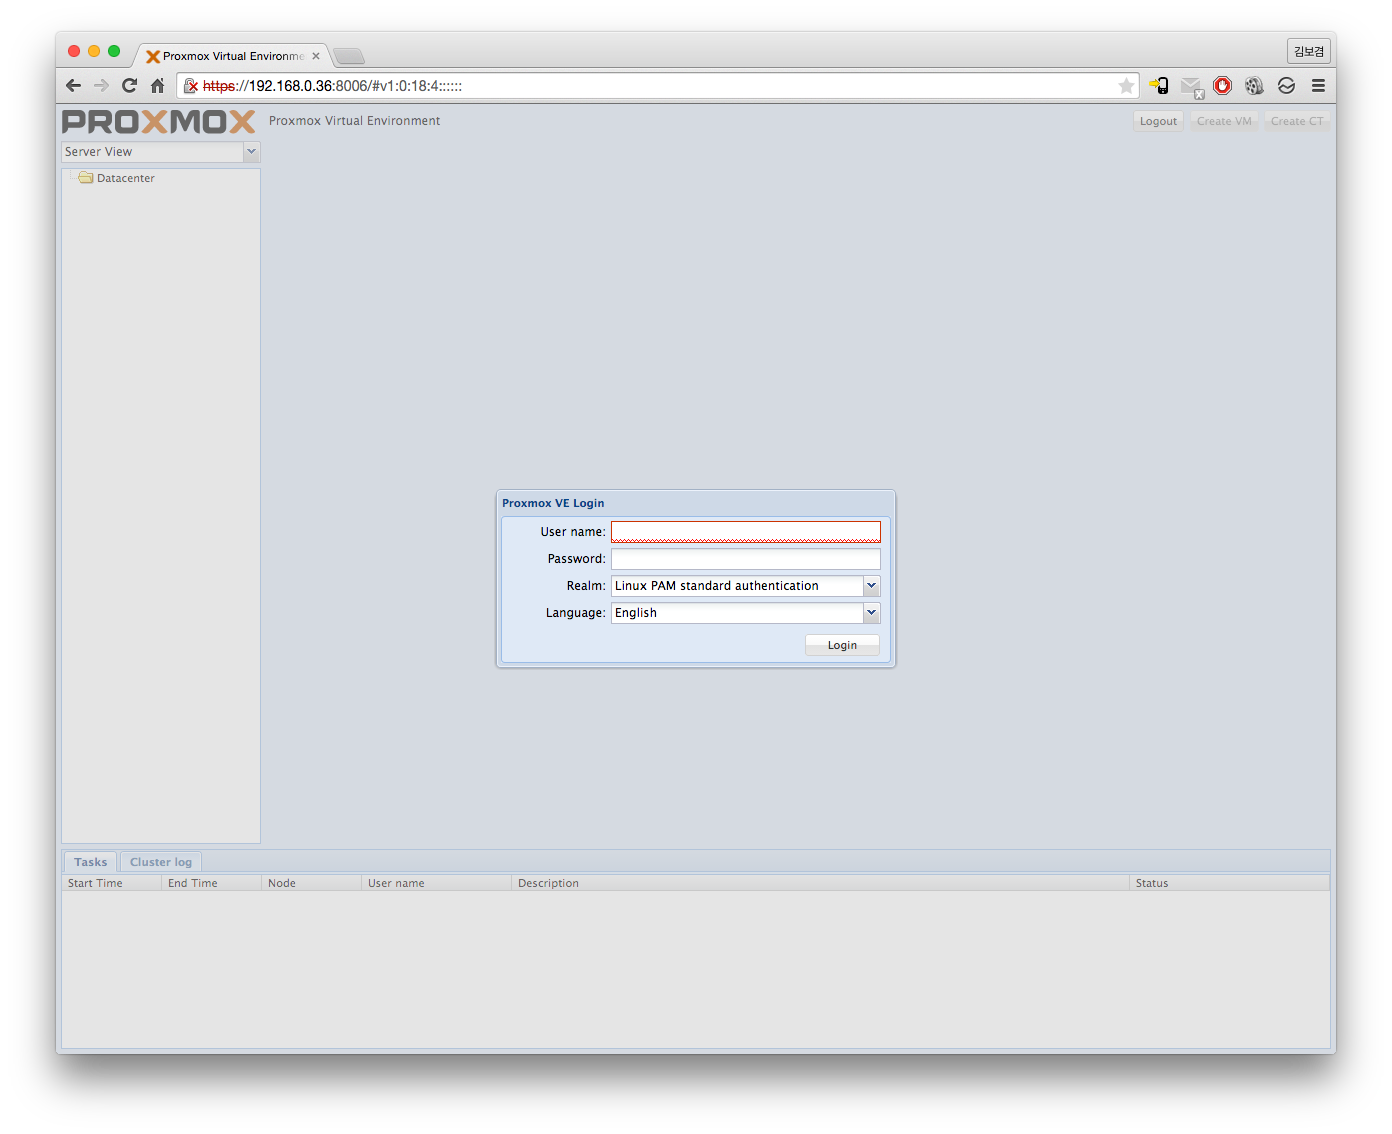
Task: Sort by End Time column header
Action: point(211,883)
